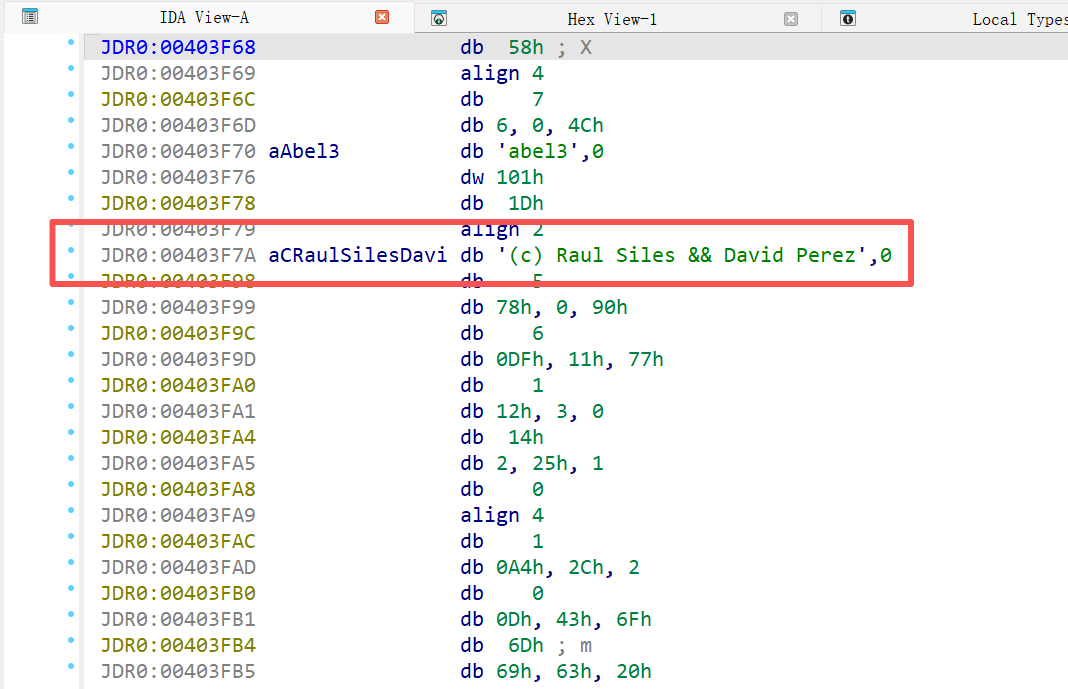
Task: Click address JDR0:00403F6C
Action: click(x=178, y=99)
